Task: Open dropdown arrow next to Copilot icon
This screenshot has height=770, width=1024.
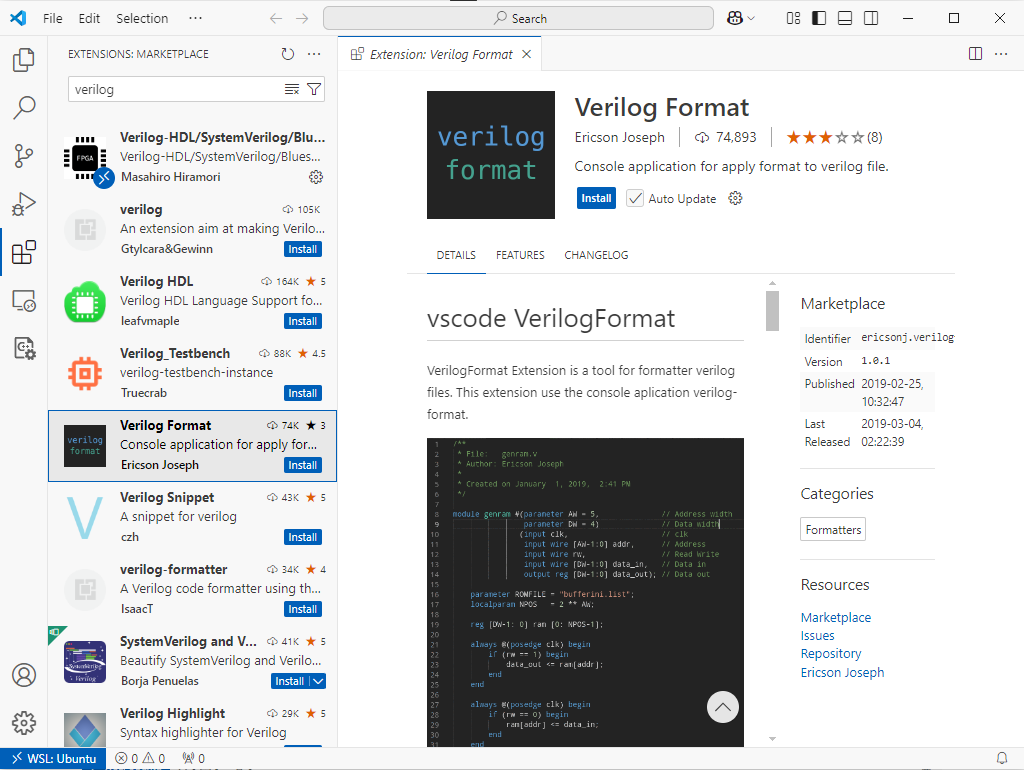Action: [751, 18]
